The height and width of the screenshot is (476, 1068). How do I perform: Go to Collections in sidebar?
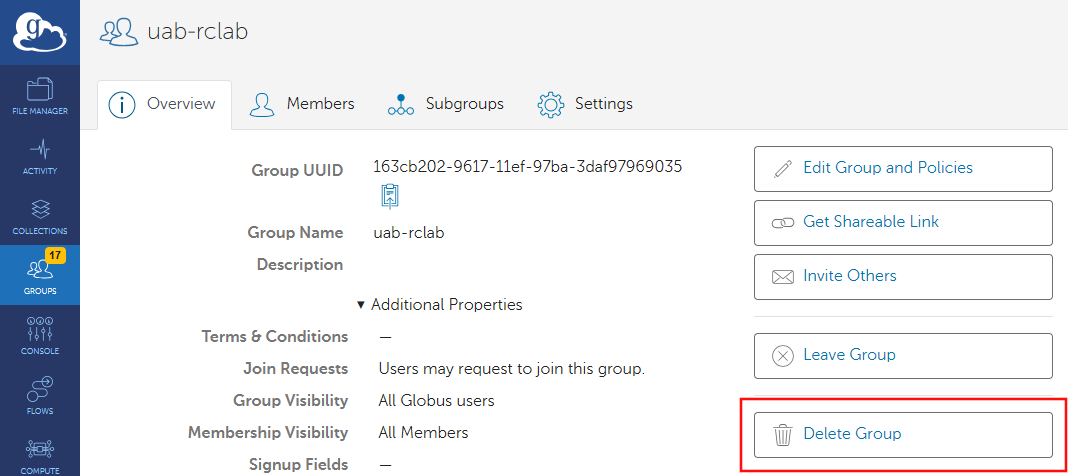coord(40,216)
